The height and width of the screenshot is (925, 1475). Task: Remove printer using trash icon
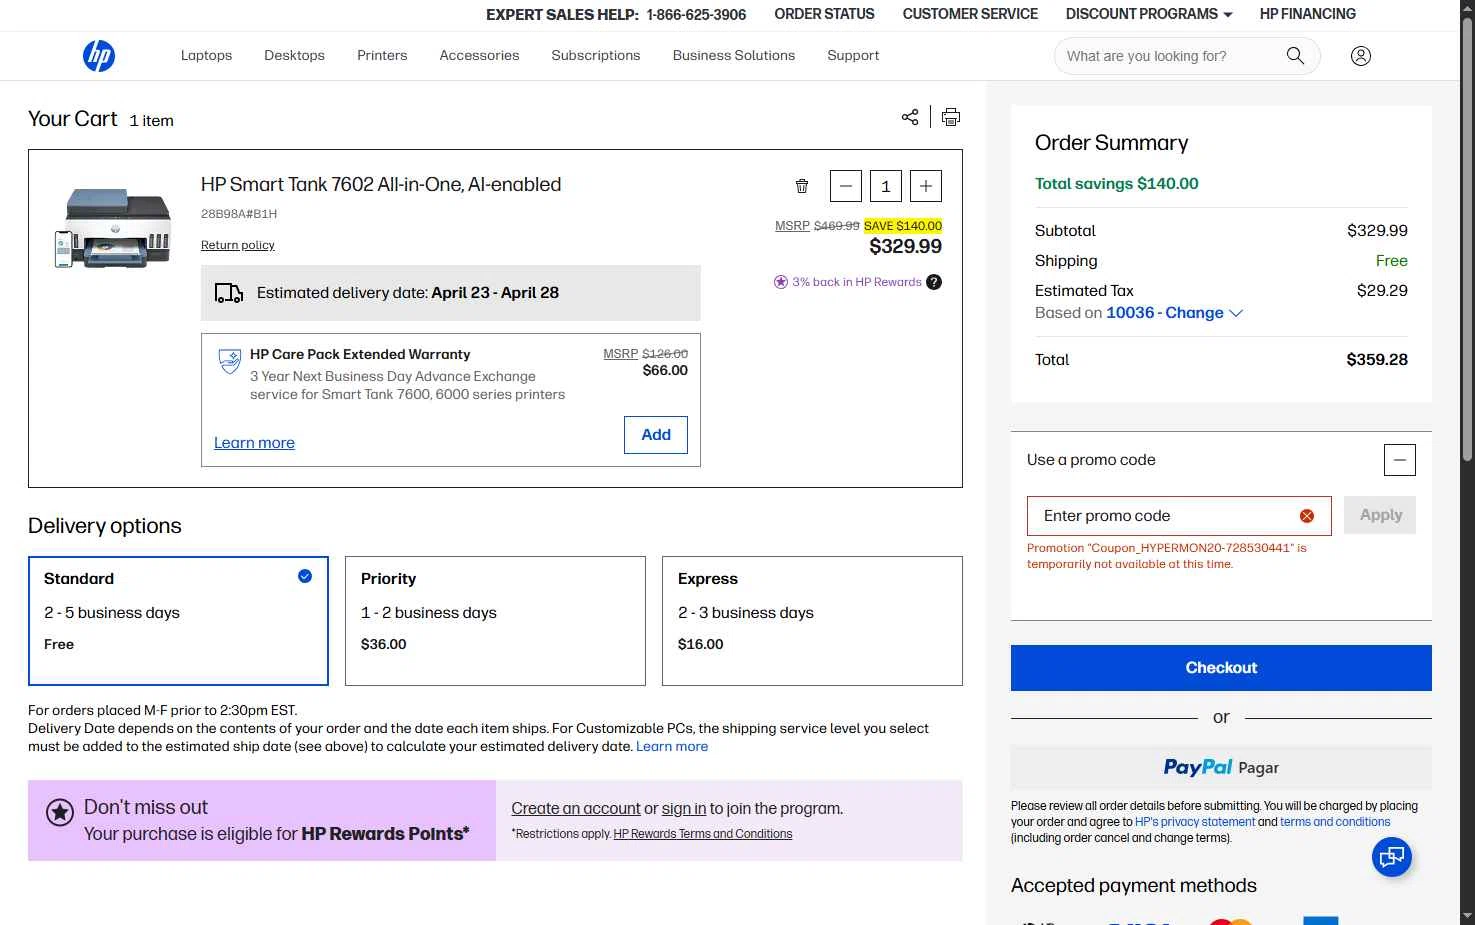tap(802, 186)
